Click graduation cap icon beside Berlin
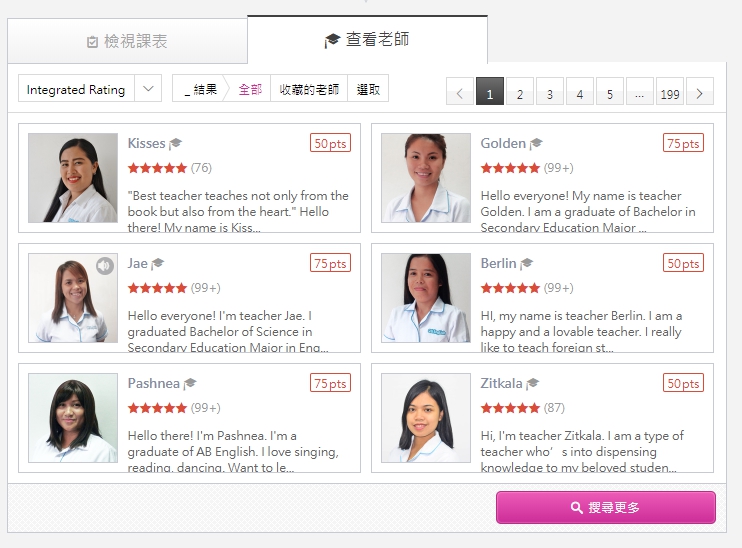The image size is (742, 548). point(526,263)
